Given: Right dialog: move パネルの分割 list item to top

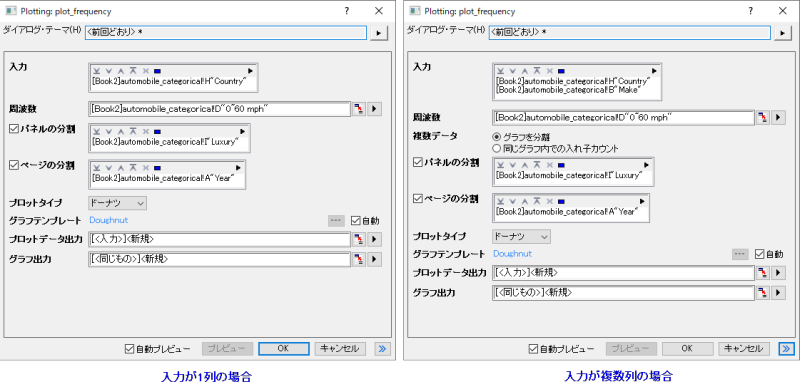Looking at the screenshot, I should (537, 165).
